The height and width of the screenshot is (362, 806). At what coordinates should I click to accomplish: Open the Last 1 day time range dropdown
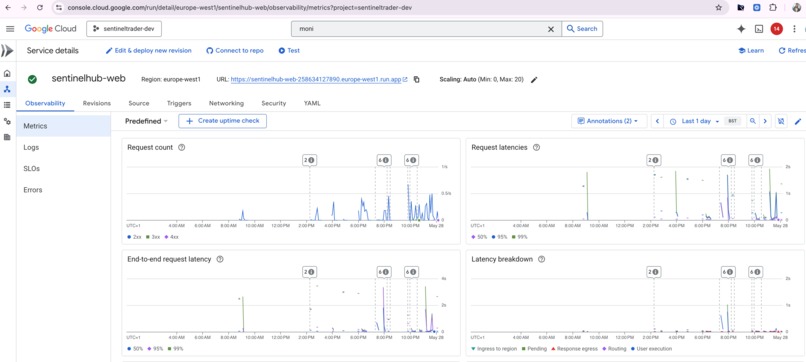(x=694, y=121)
